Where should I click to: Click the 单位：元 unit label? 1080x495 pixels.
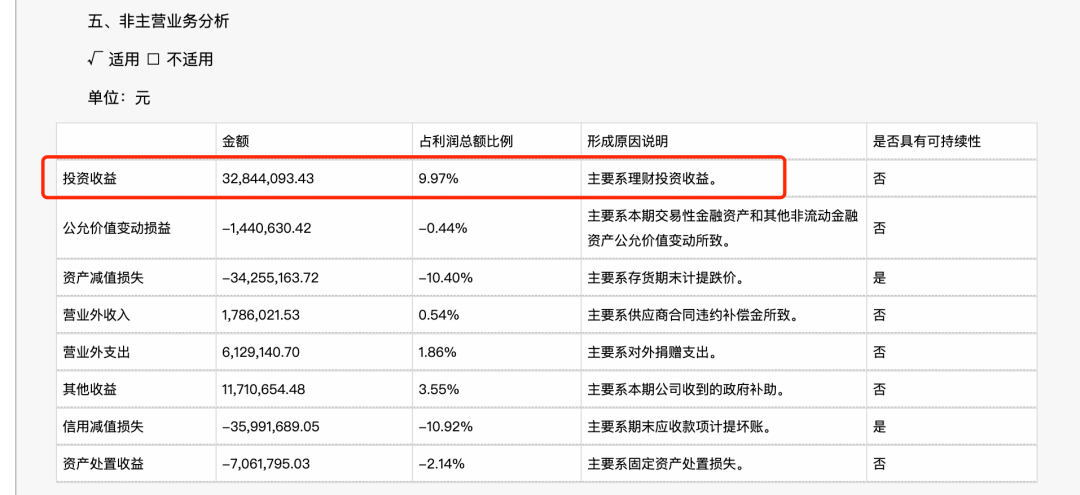click(119, 98)
